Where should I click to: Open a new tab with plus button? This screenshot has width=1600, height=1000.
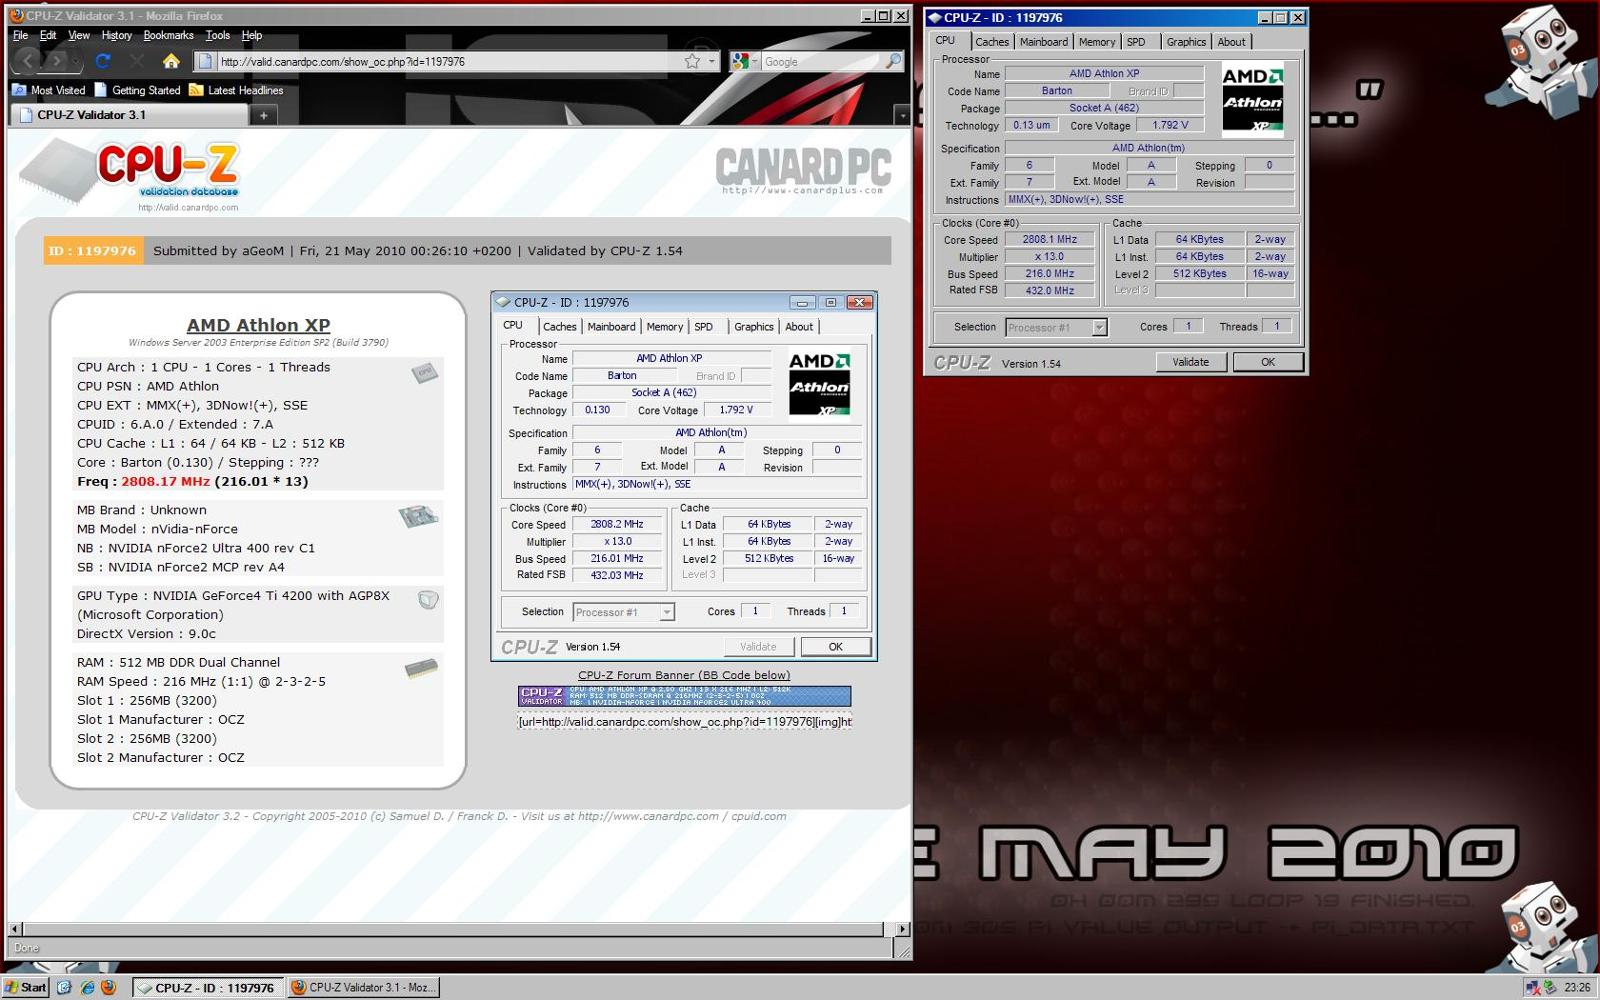[x=263, y=115]
